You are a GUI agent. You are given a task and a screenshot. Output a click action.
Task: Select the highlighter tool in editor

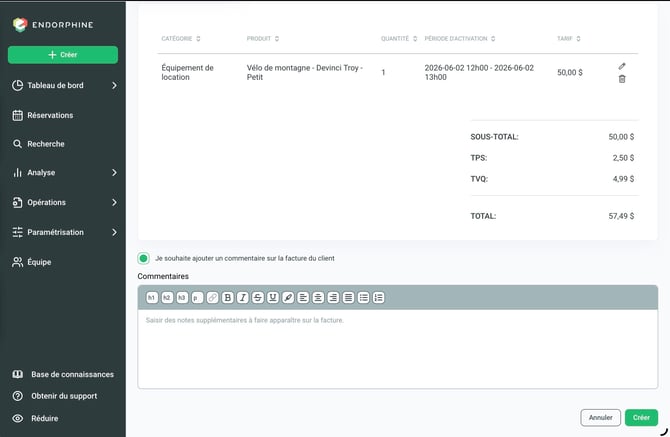click(x=288, y=297)
